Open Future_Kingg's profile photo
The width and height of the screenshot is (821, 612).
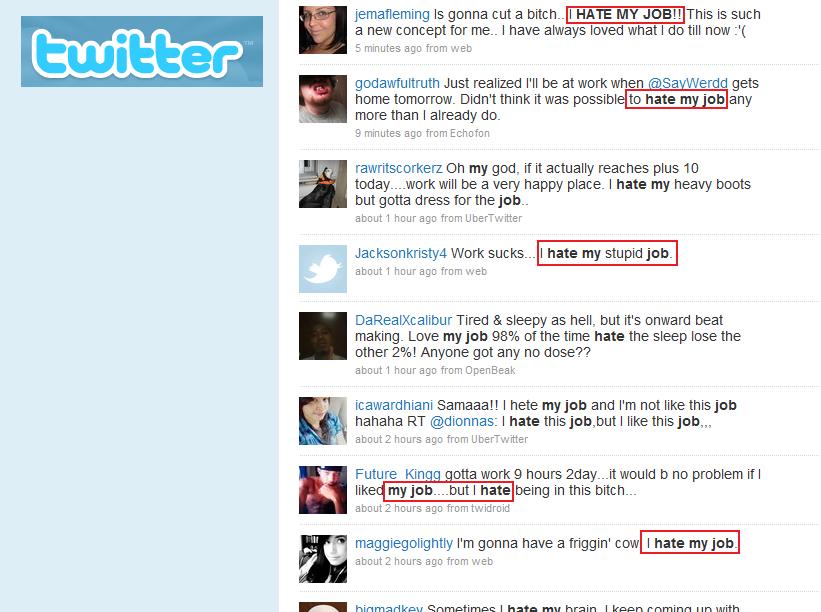[323, 489]
